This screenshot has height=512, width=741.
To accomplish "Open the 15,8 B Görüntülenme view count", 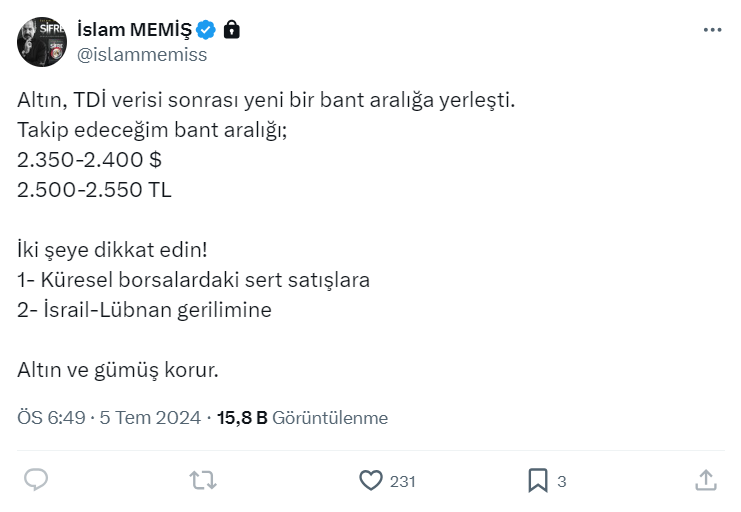I will click(303, 418).
